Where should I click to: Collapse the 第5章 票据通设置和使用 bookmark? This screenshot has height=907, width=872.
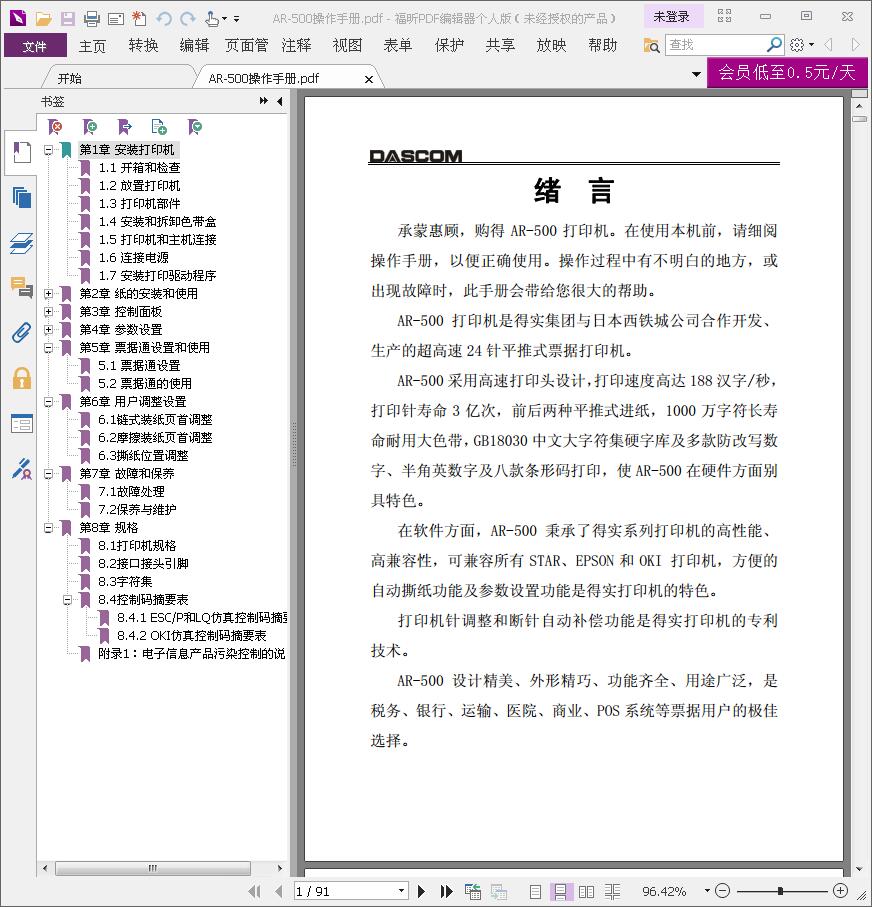coord(49,348)
